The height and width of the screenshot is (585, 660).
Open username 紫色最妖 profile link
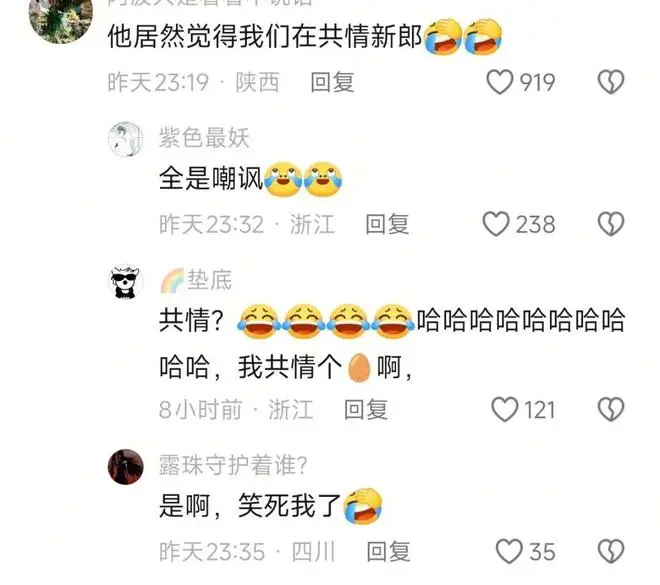204,138
